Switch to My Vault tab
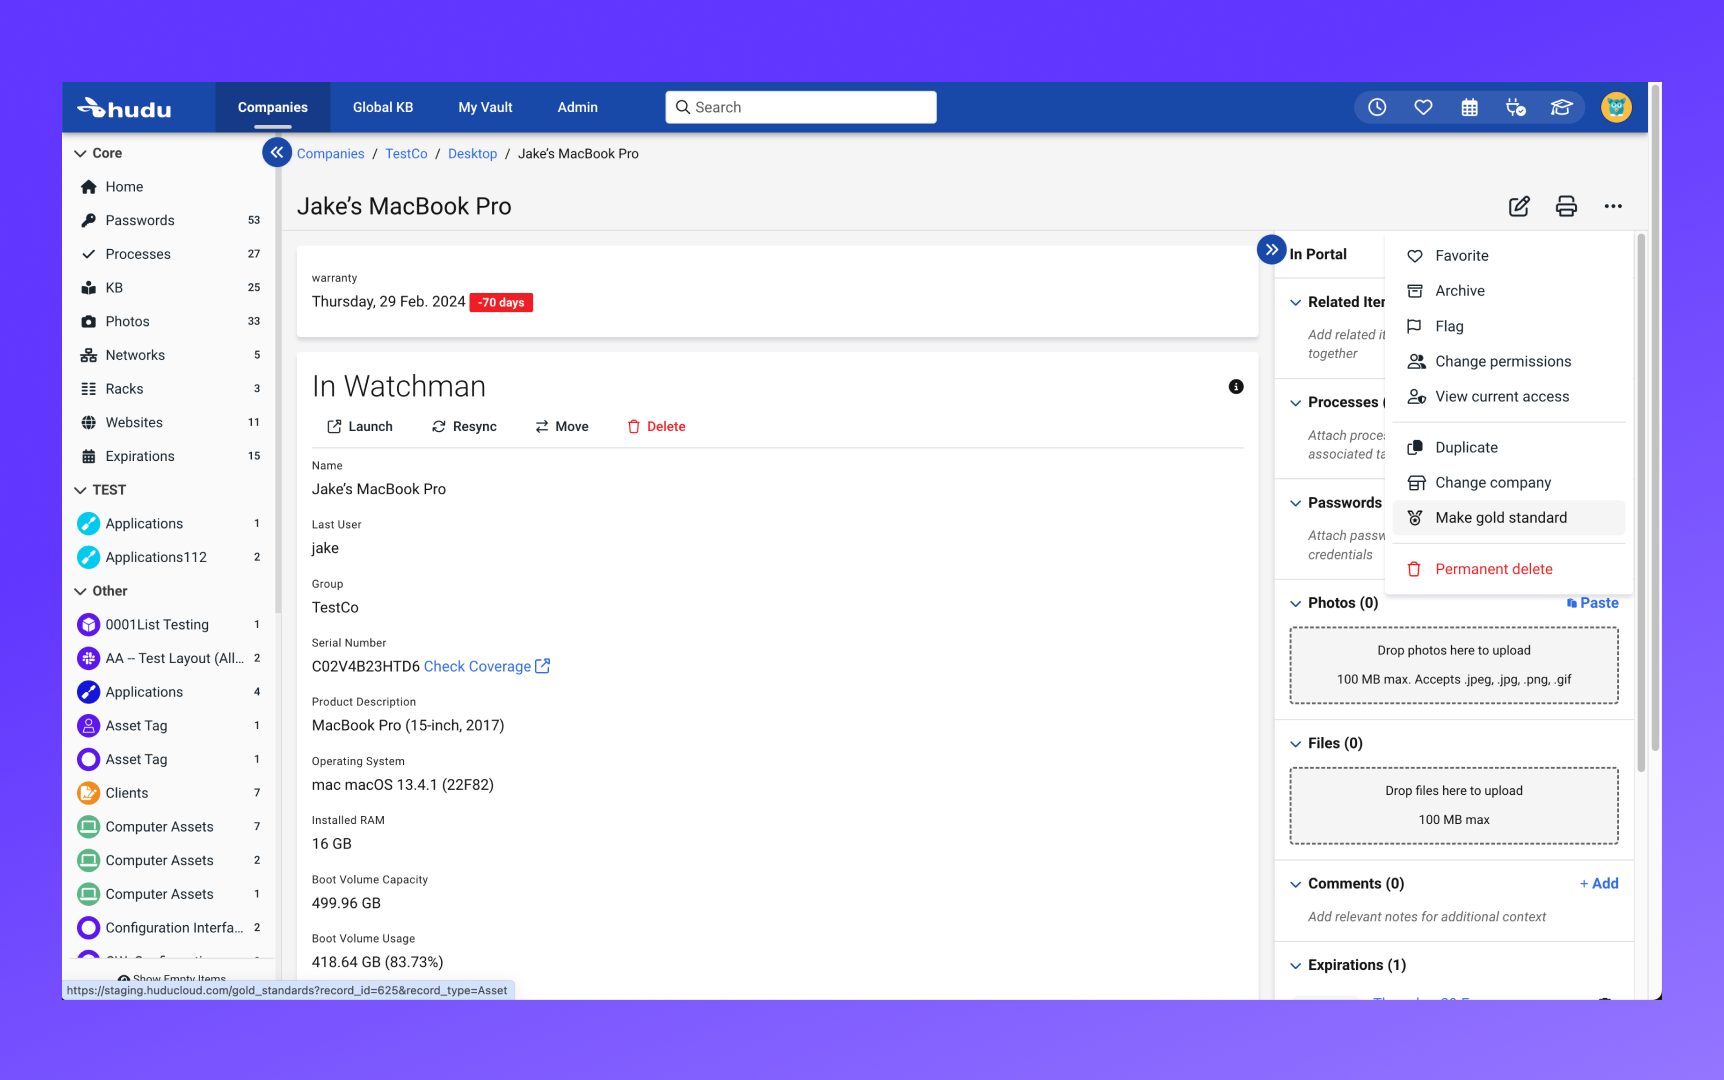1724x1080 pixels. 485,107
